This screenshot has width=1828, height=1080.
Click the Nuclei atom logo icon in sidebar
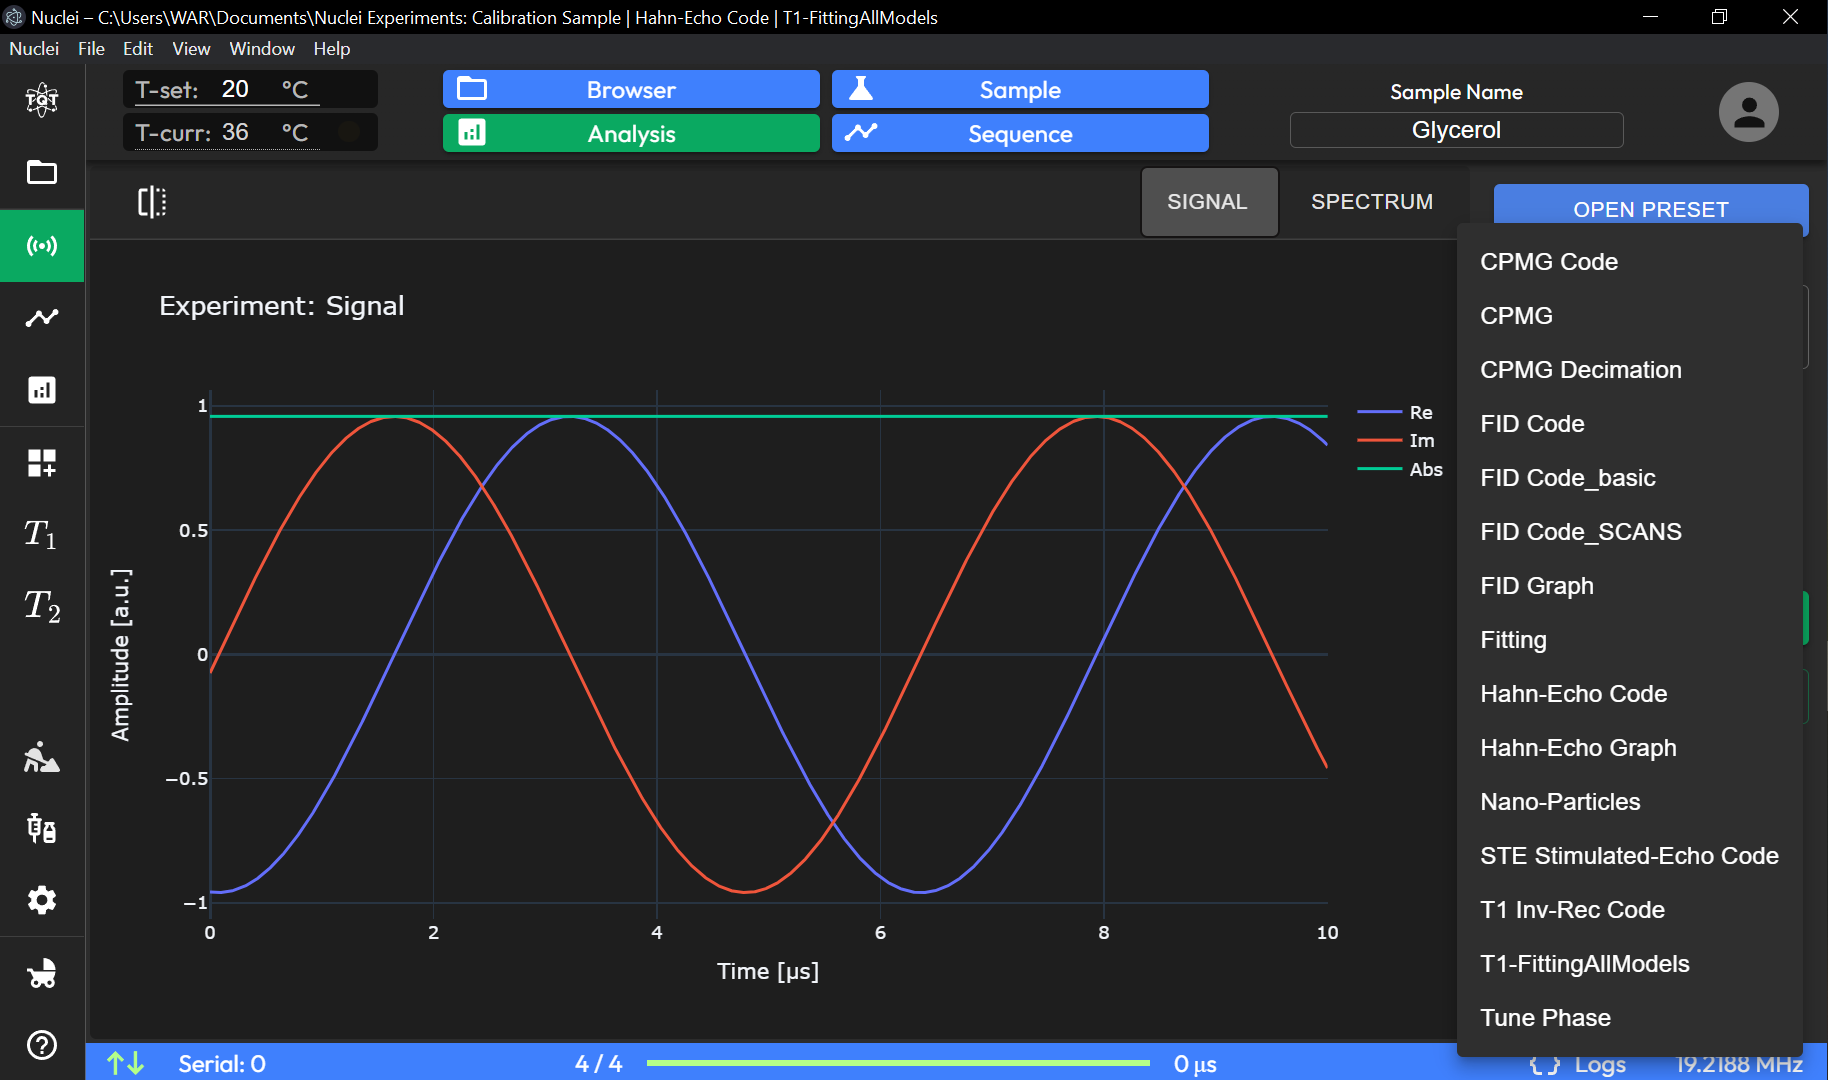coord(42,99)
